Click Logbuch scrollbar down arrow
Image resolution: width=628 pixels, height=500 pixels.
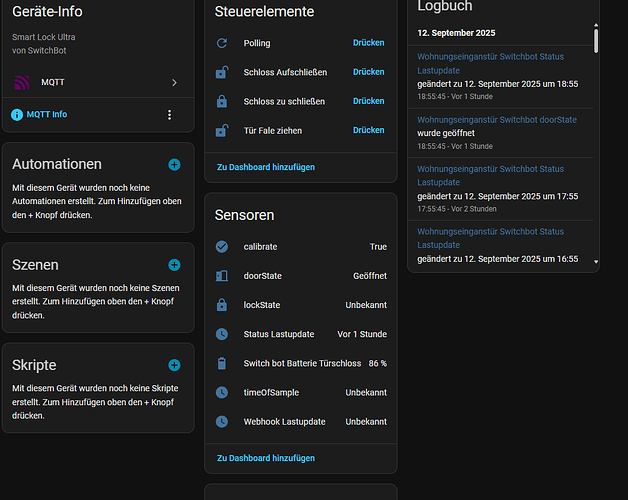pos(596,262)
